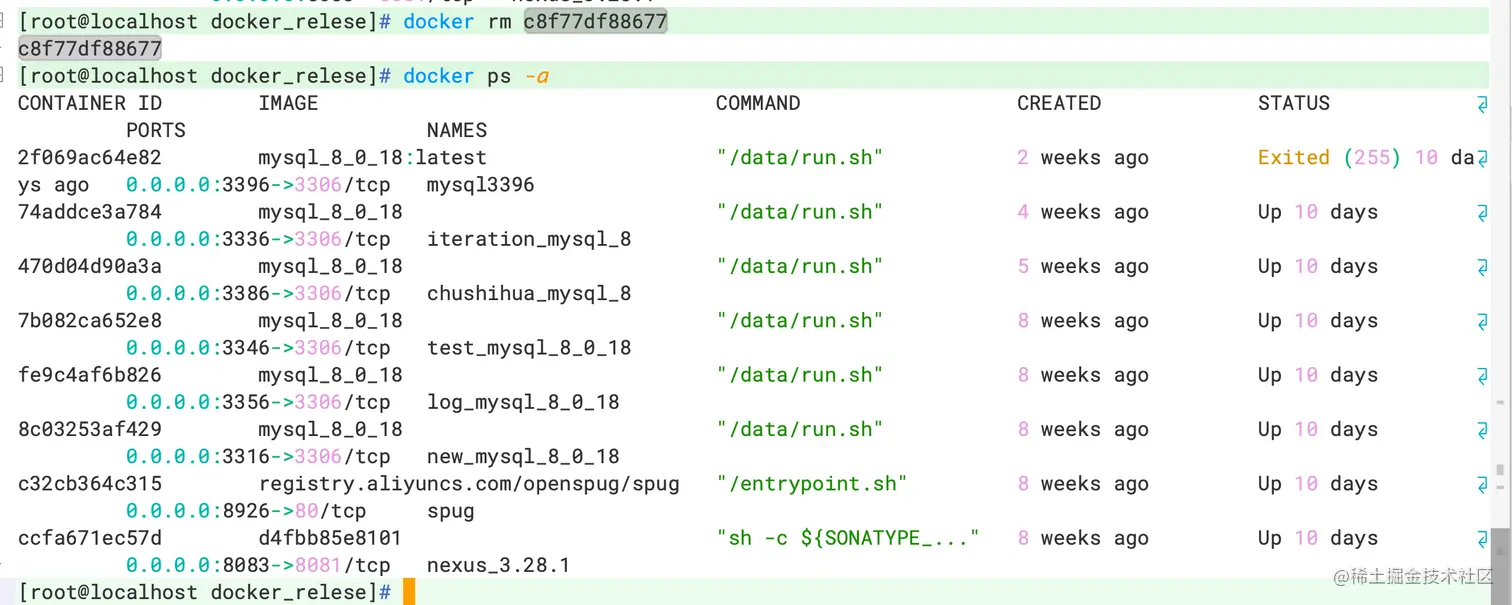This screenshot has height=605, width=1512.
Task: Click the registry.aliyuncs.com/openspug/spug image name
Action: tap(469, 484)
